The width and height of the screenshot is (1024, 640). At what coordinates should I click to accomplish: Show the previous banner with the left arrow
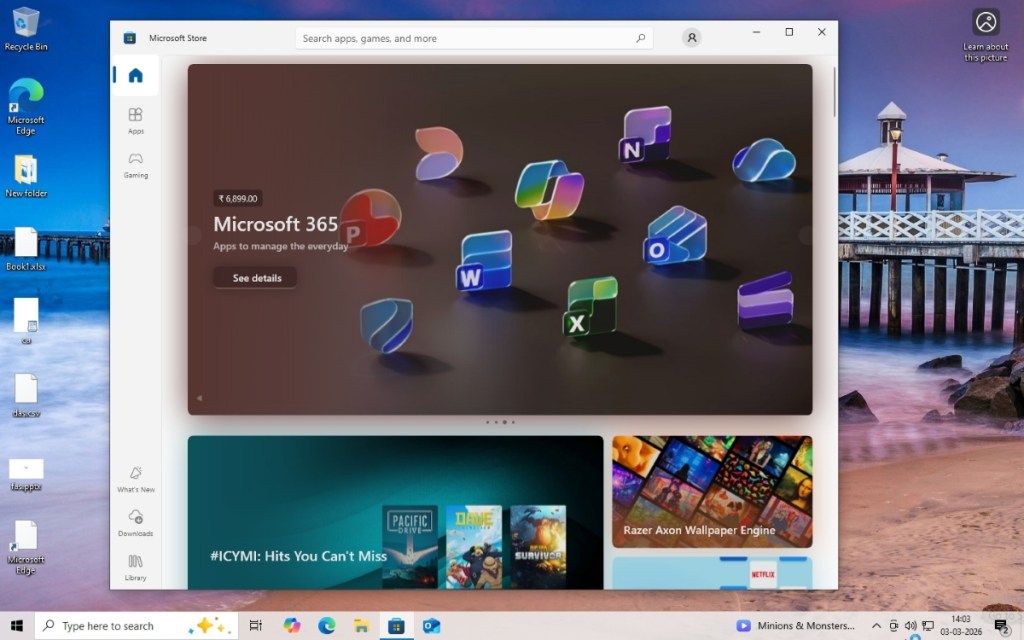[x=199, y=398]
